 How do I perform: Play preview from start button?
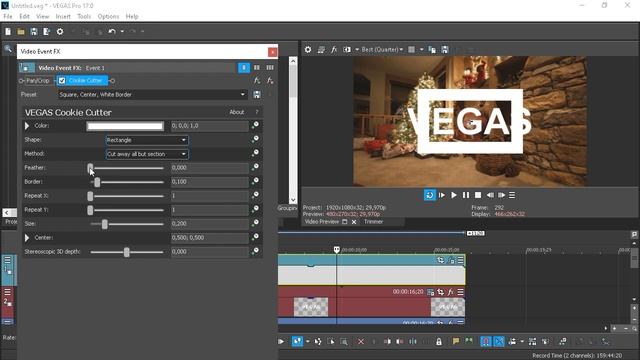[442, 195]
